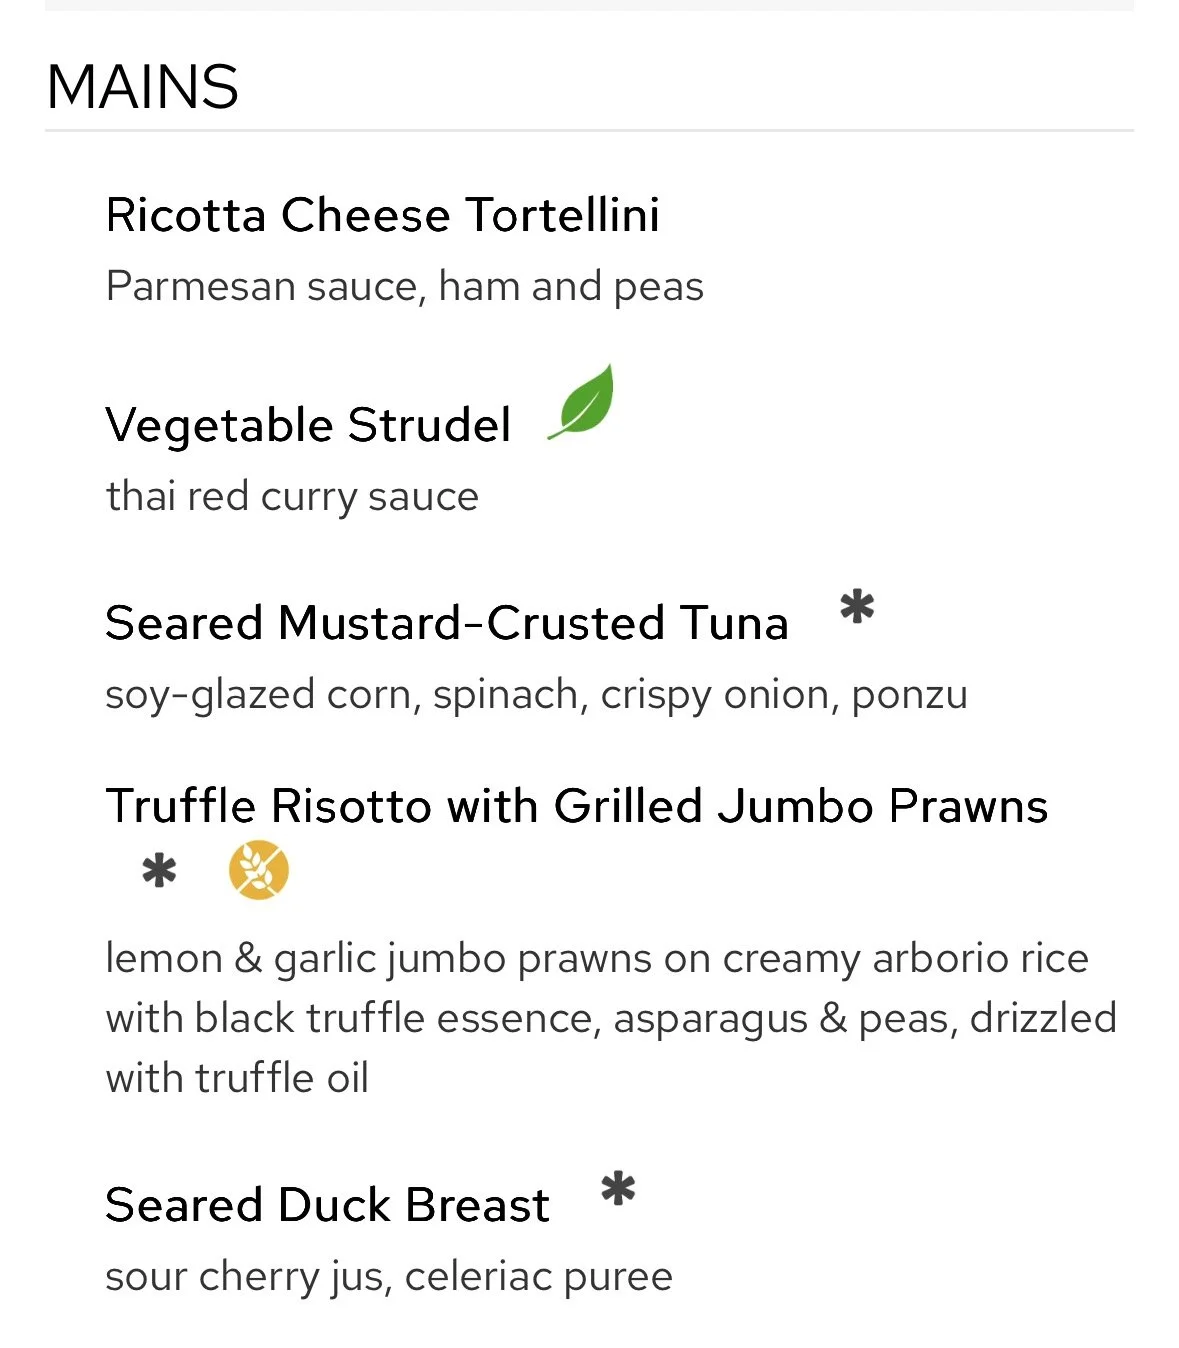Click the yellow gluten-free wheat icon

[259, 870]
